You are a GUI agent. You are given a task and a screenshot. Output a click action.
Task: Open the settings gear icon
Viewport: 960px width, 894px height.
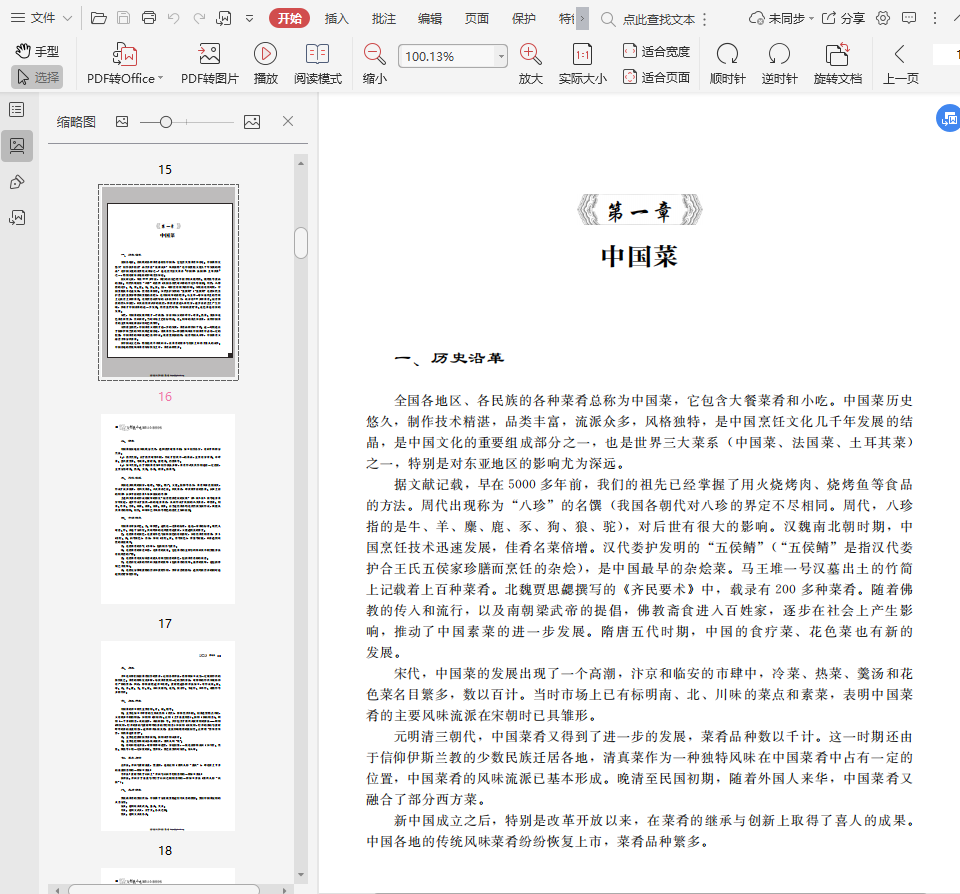pyautogui.click(x=883, y=18)
